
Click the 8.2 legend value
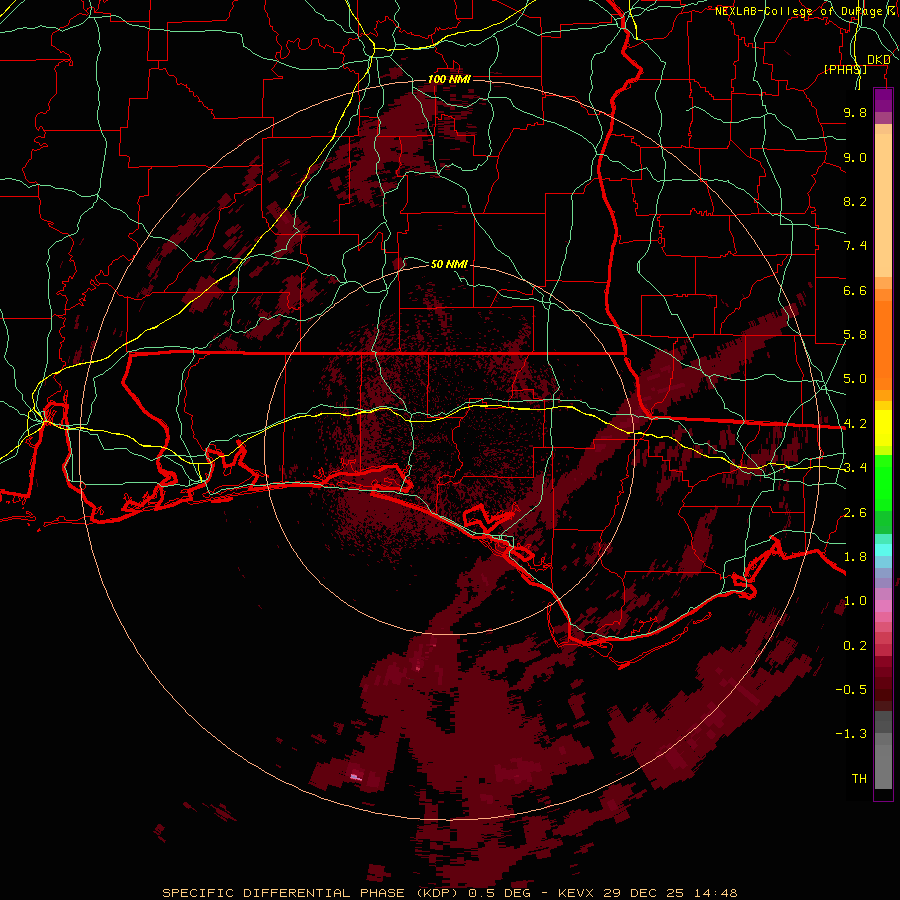[x=855, y=201]
